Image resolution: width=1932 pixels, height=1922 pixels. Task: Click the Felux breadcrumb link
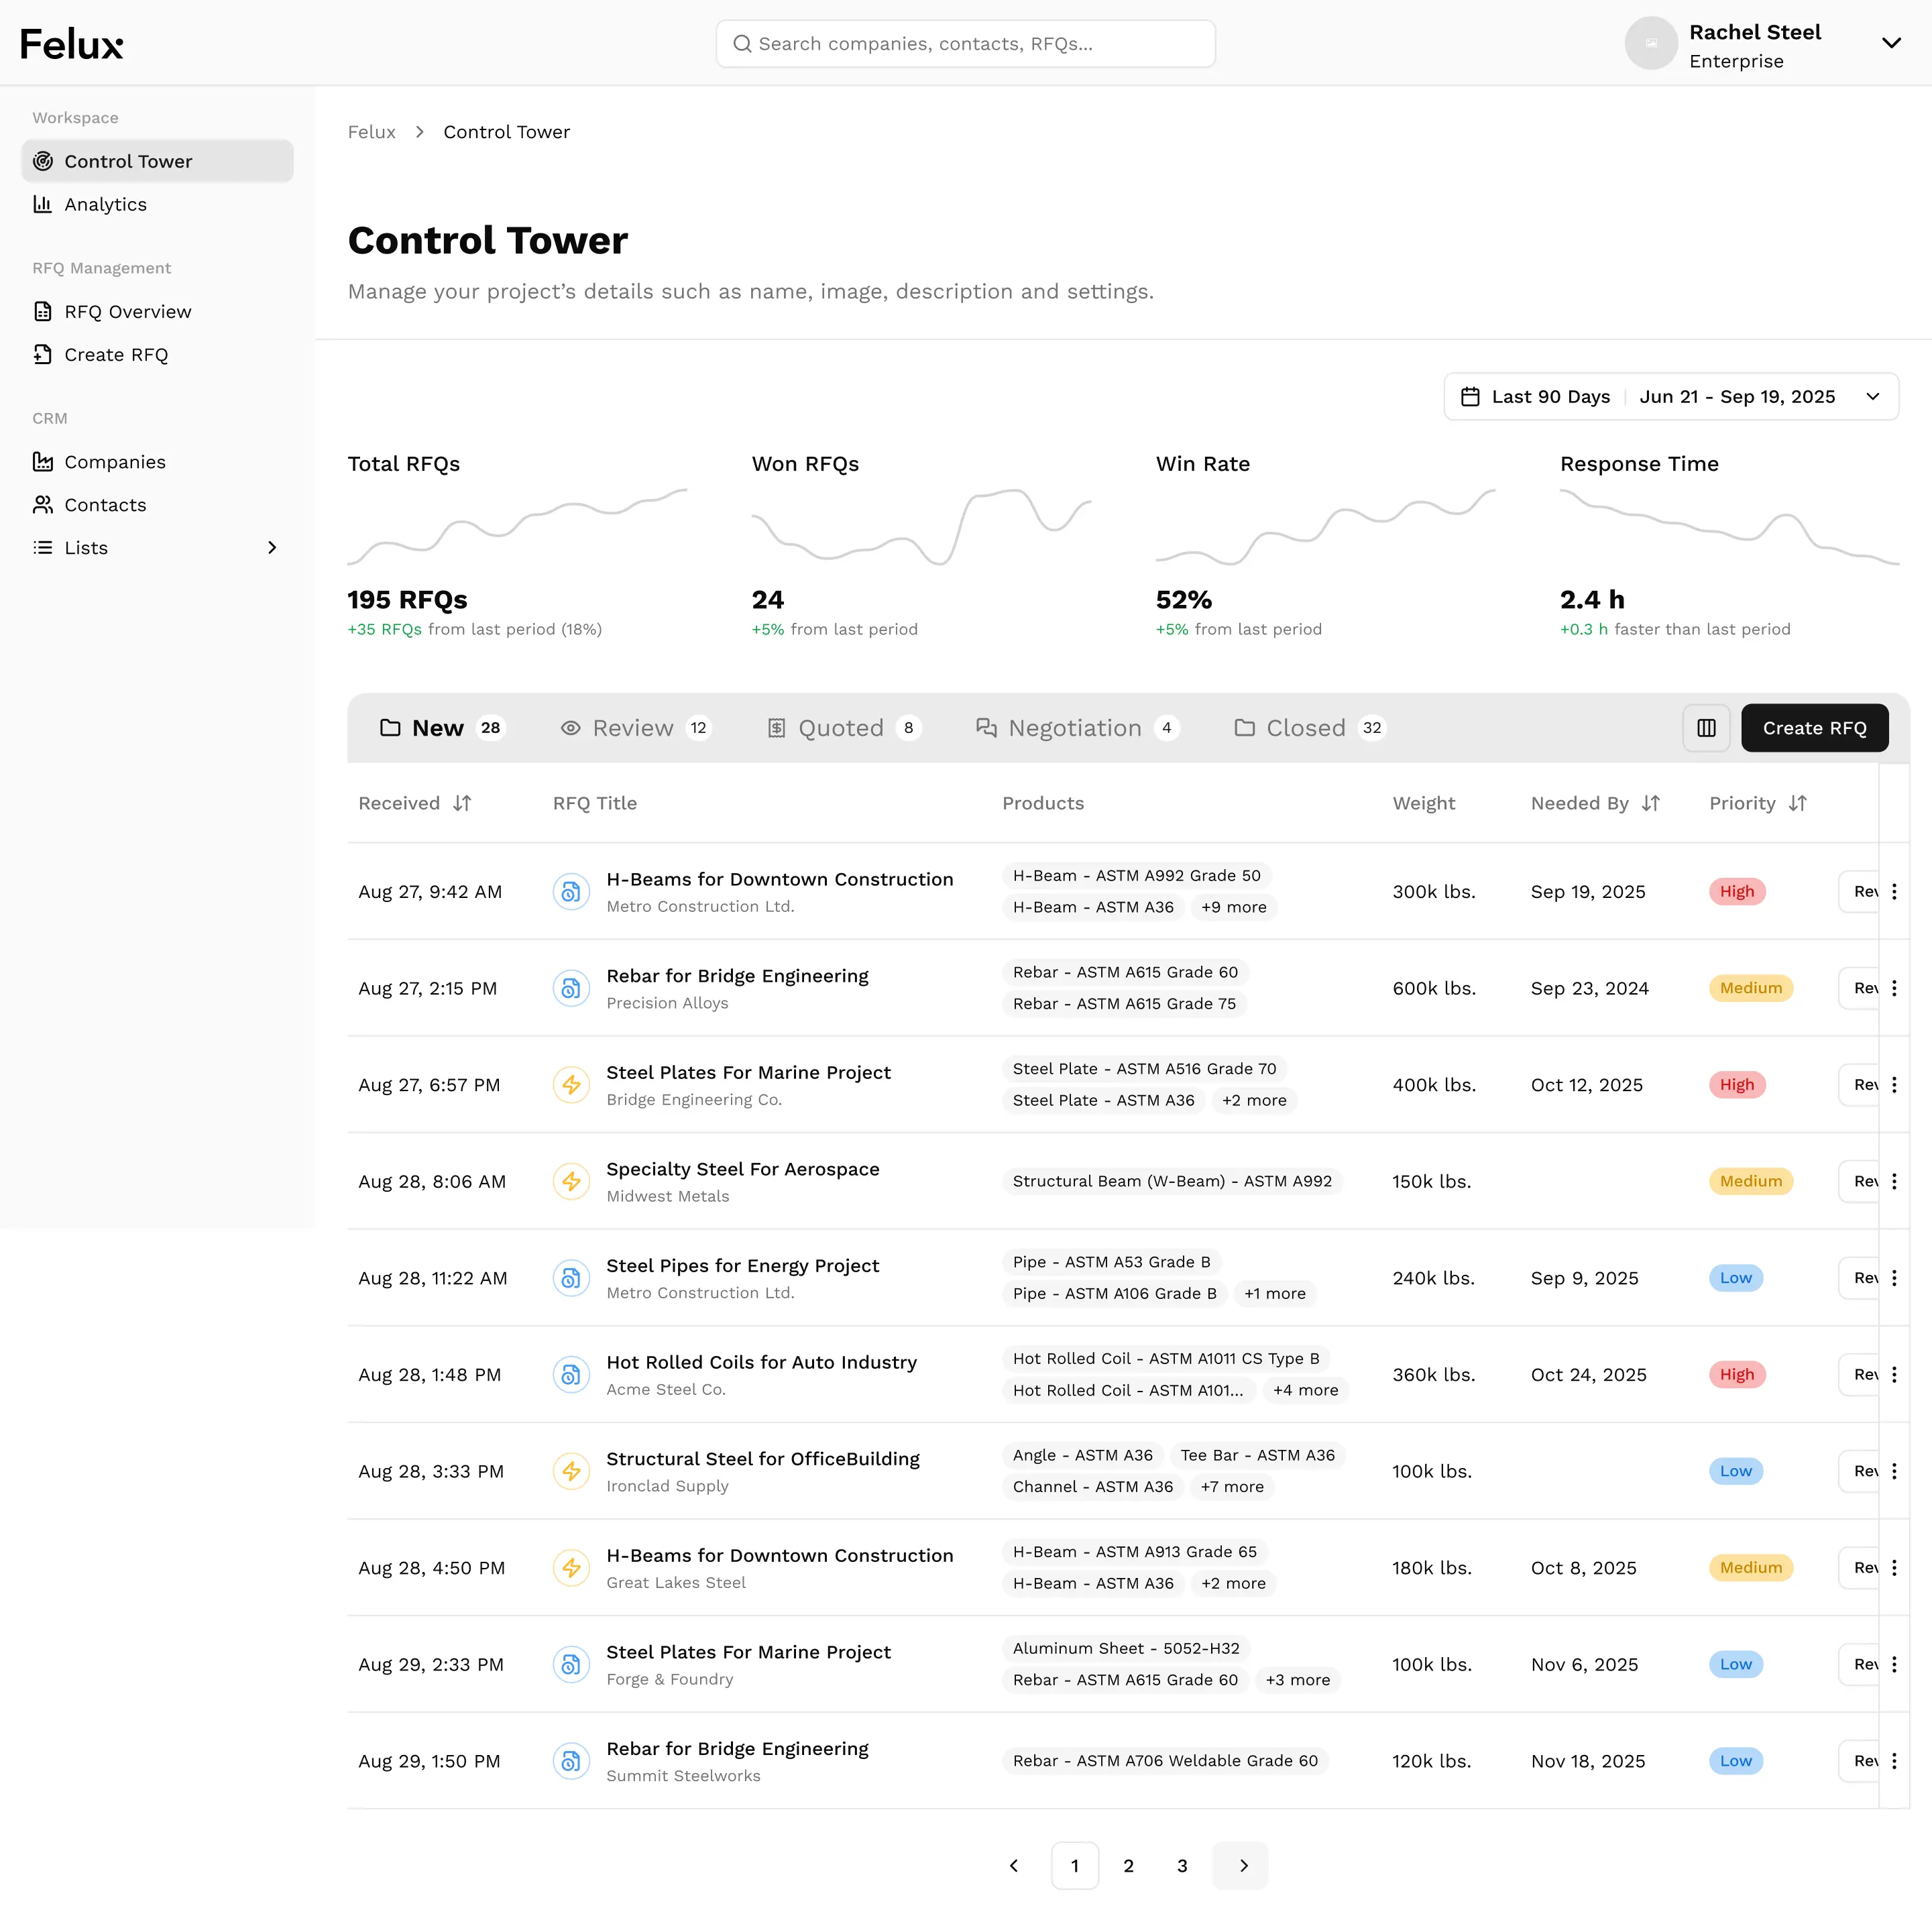371,131
